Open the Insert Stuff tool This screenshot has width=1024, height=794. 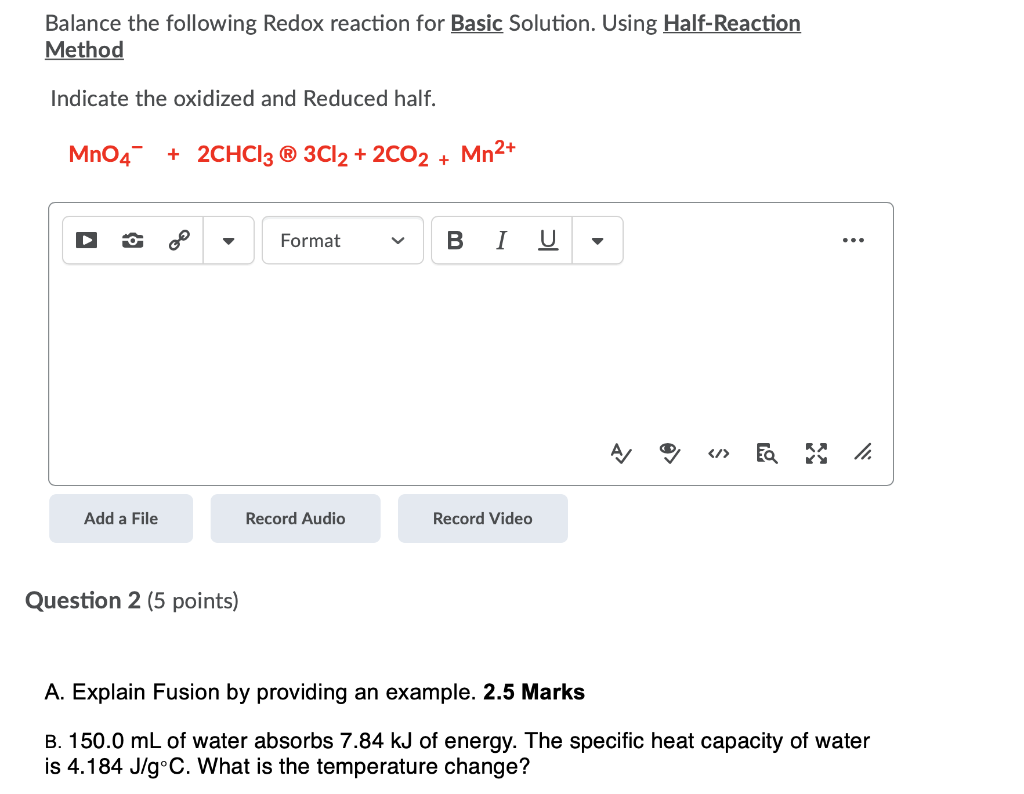coord(87,240)
